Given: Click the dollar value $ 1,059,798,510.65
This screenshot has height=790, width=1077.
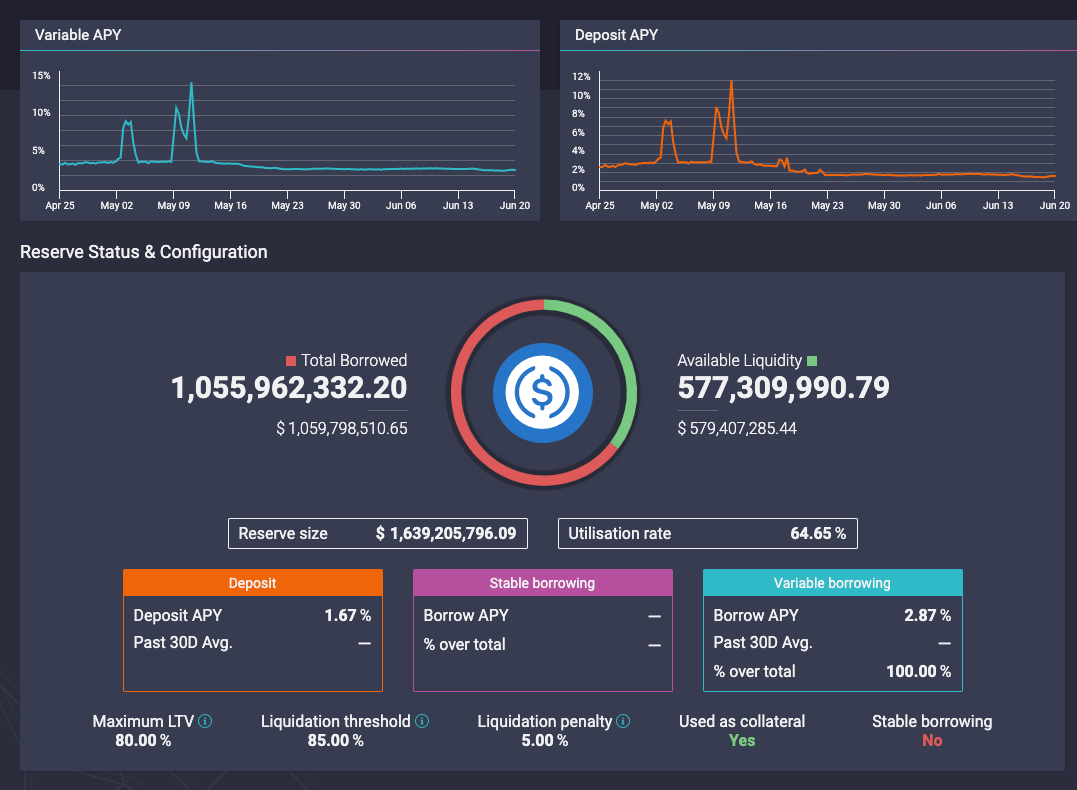Looking at the screenshot, I should (x=341, y=429).
